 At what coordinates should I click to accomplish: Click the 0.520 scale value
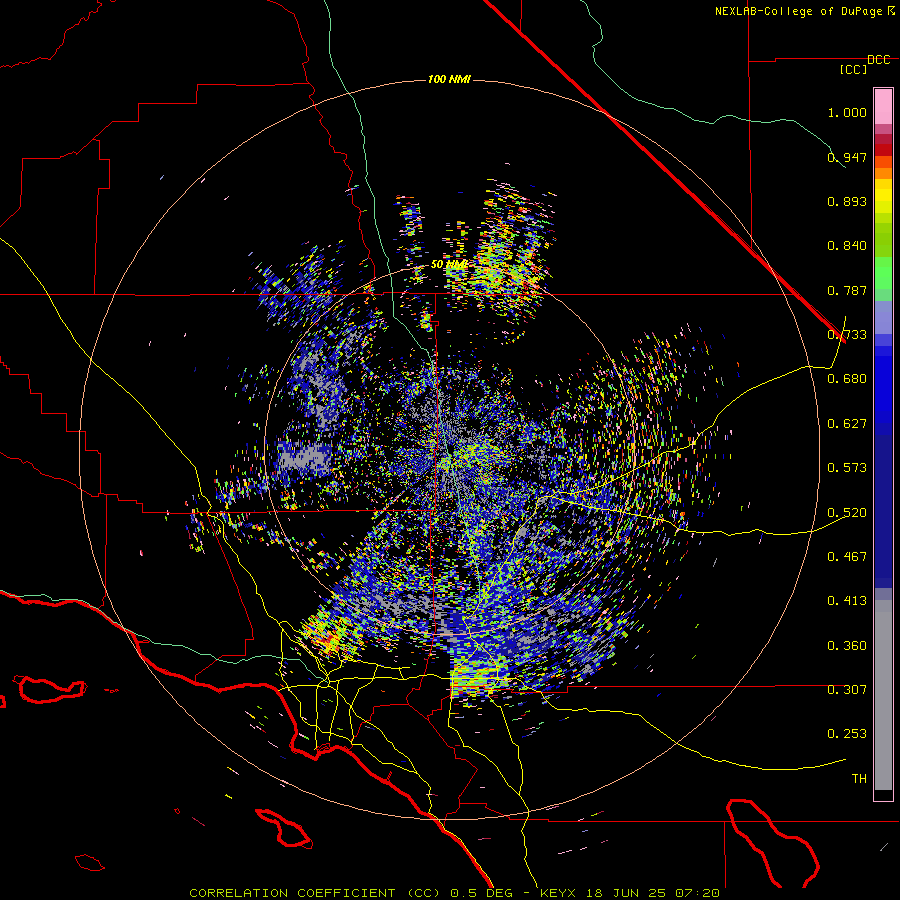pos(847,513)
